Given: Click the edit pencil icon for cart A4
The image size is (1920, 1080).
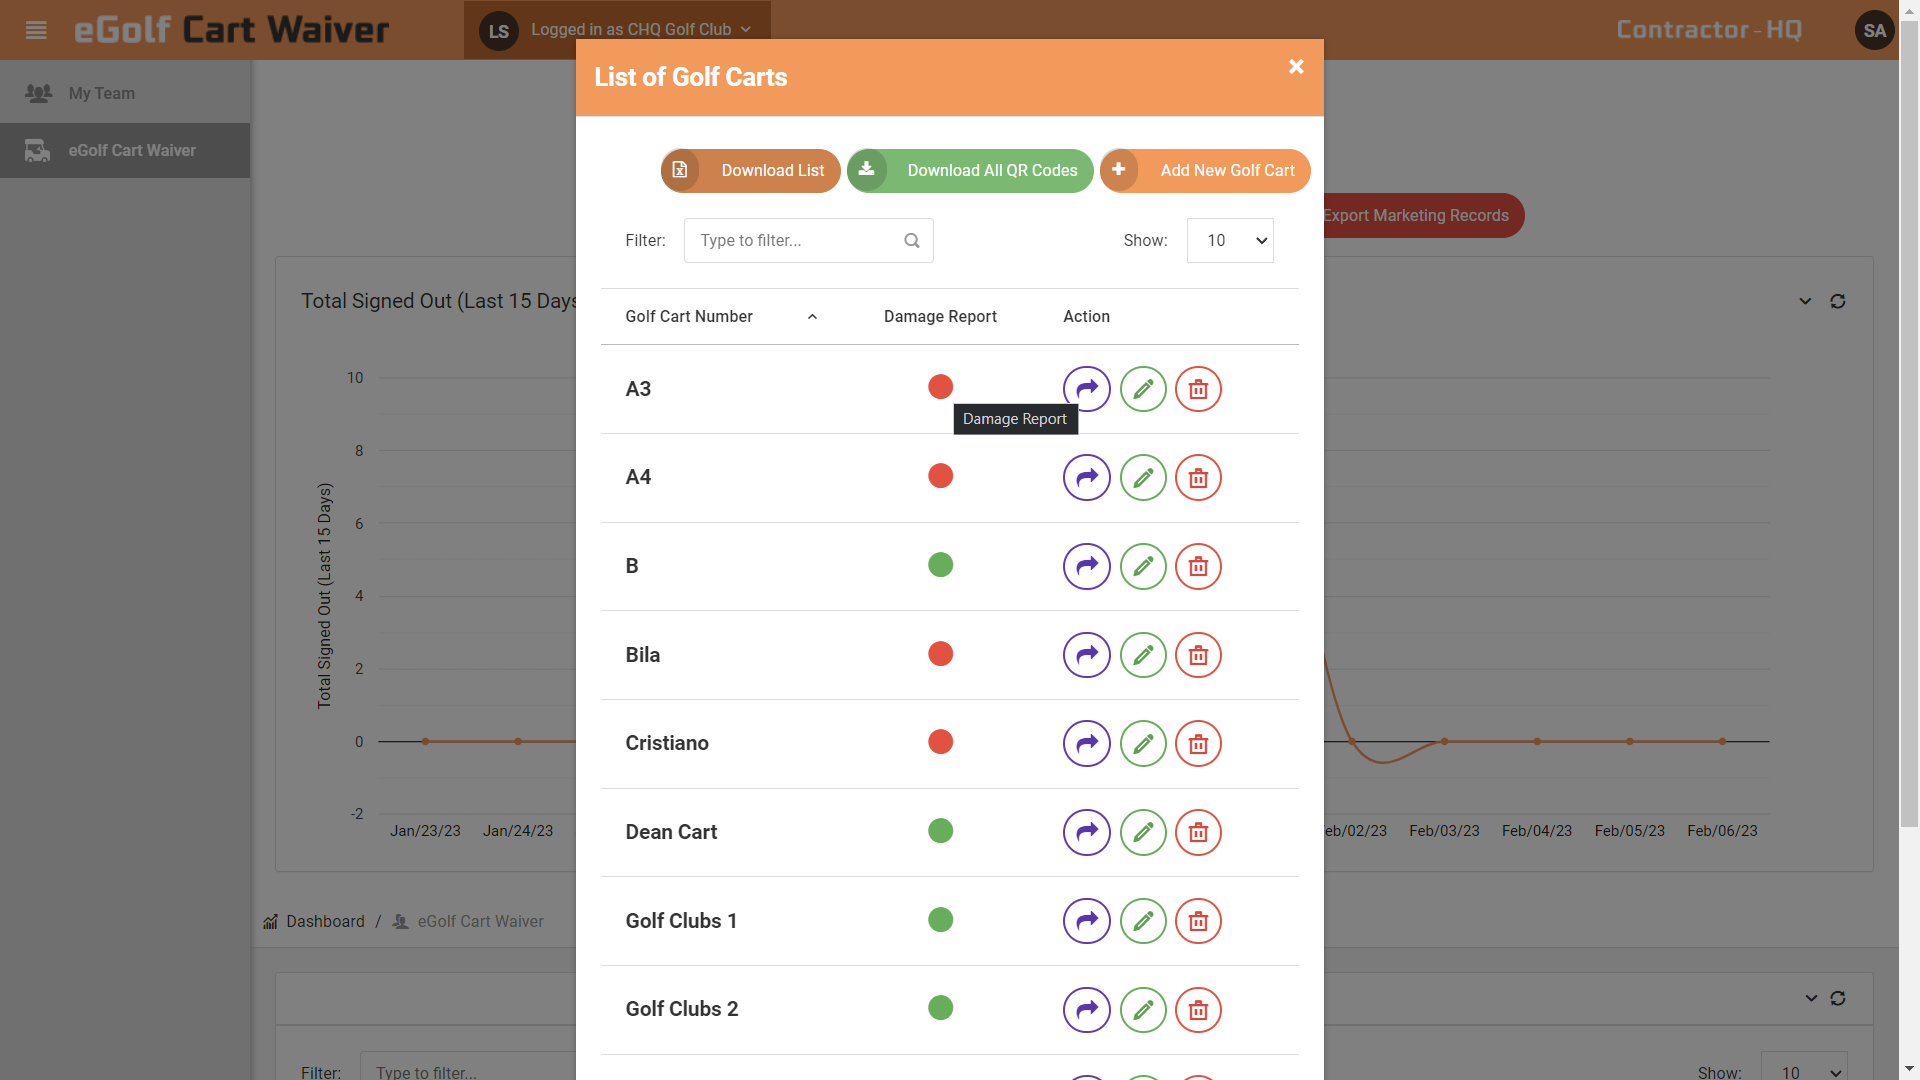Looking at the screenshot, I should click(x=1143, y=478).
